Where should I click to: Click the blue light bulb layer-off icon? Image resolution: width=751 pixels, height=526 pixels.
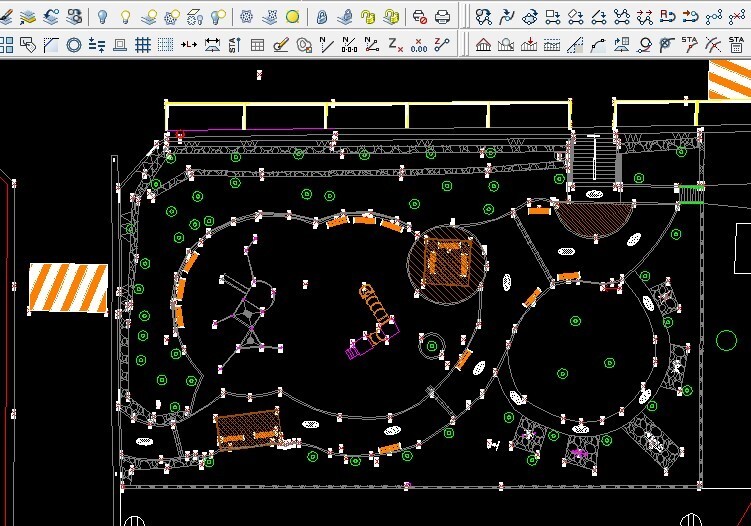pyautogui.click(x=101, y=17)
